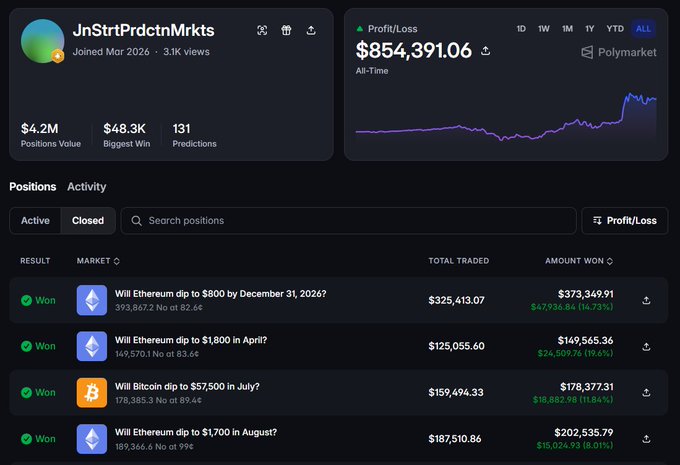Click the profit/loss line chart
Image resolution: width=680 pixels, height=465 pixels.
[506, 117]
